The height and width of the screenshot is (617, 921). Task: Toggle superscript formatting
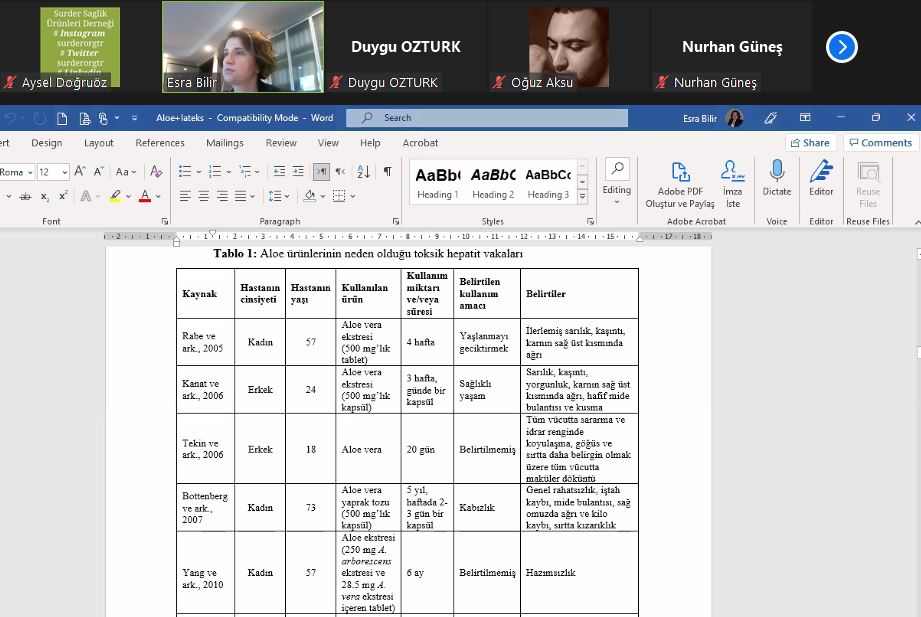(x=63, y=196)
